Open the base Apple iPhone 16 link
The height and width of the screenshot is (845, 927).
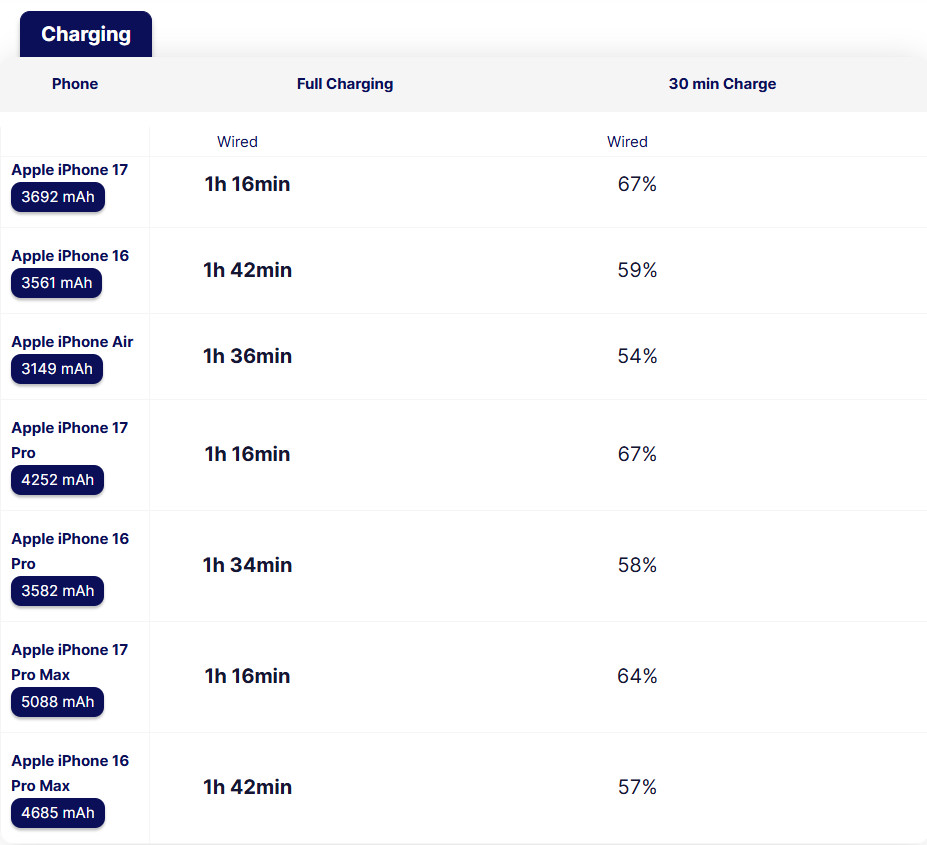[x=70, y=256]
